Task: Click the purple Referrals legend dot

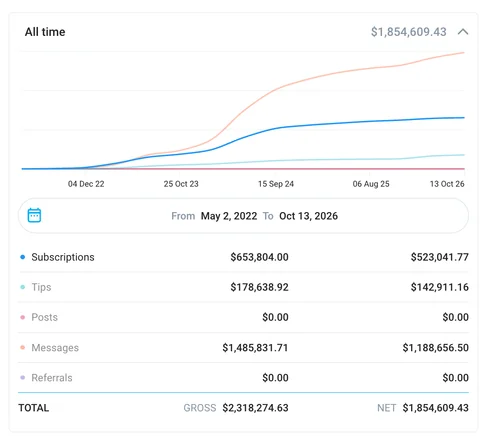Action: [23, 378]
